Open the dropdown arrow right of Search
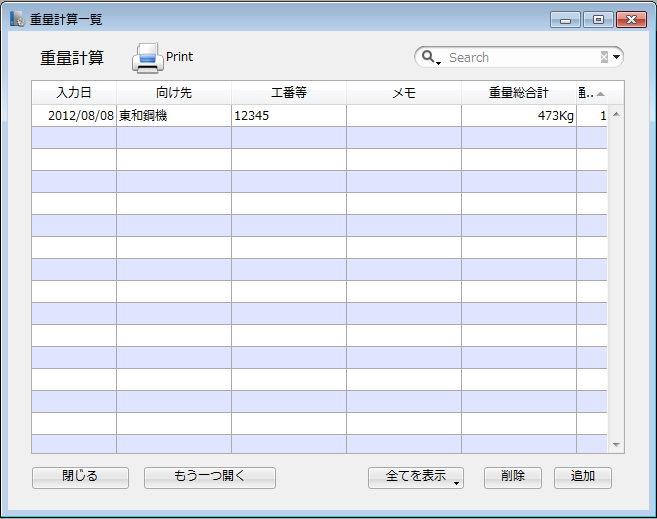 coord(617,57)
